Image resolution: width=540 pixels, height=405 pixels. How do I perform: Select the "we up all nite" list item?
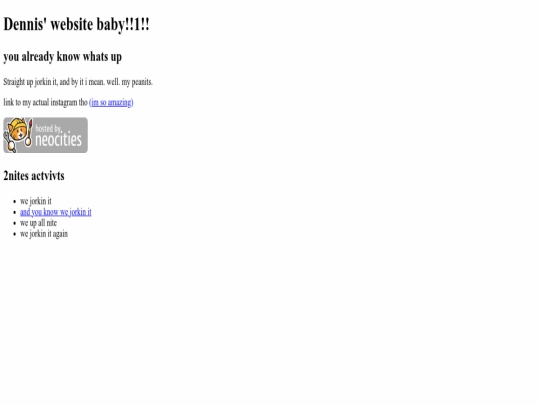tap(39, 223)
